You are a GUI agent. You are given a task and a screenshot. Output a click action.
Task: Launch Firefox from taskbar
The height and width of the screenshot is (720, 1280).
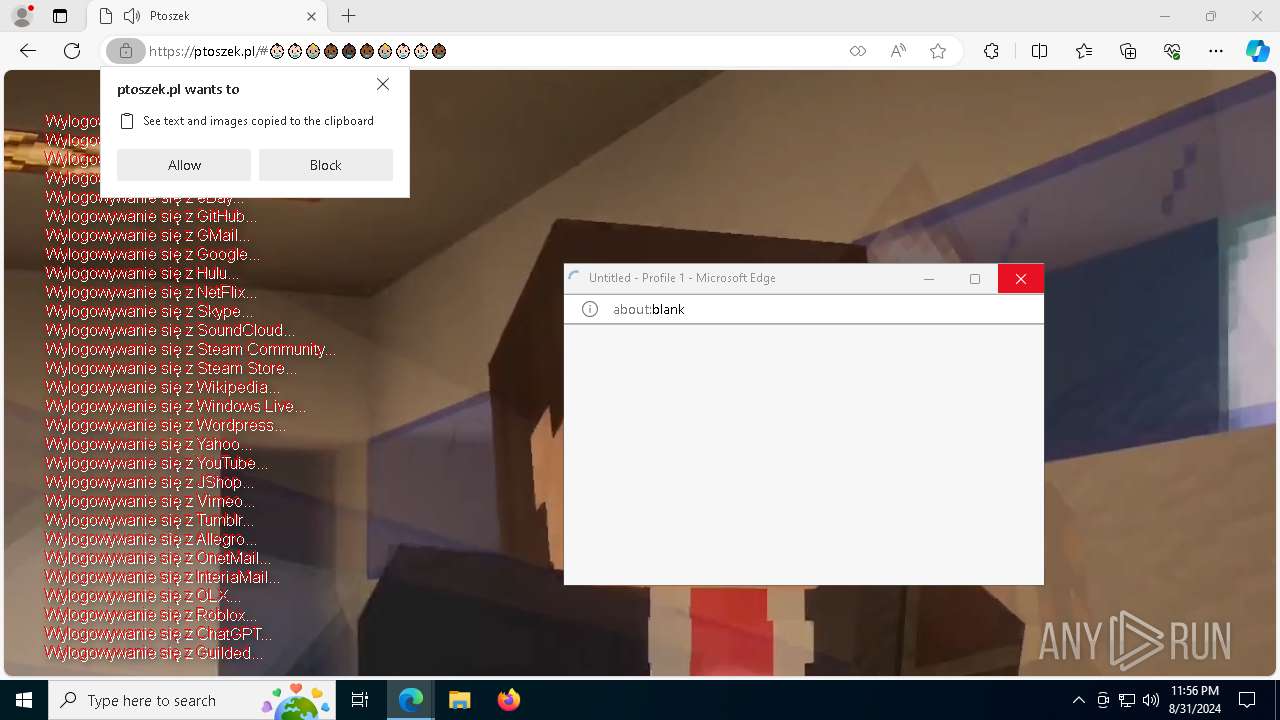508,700
